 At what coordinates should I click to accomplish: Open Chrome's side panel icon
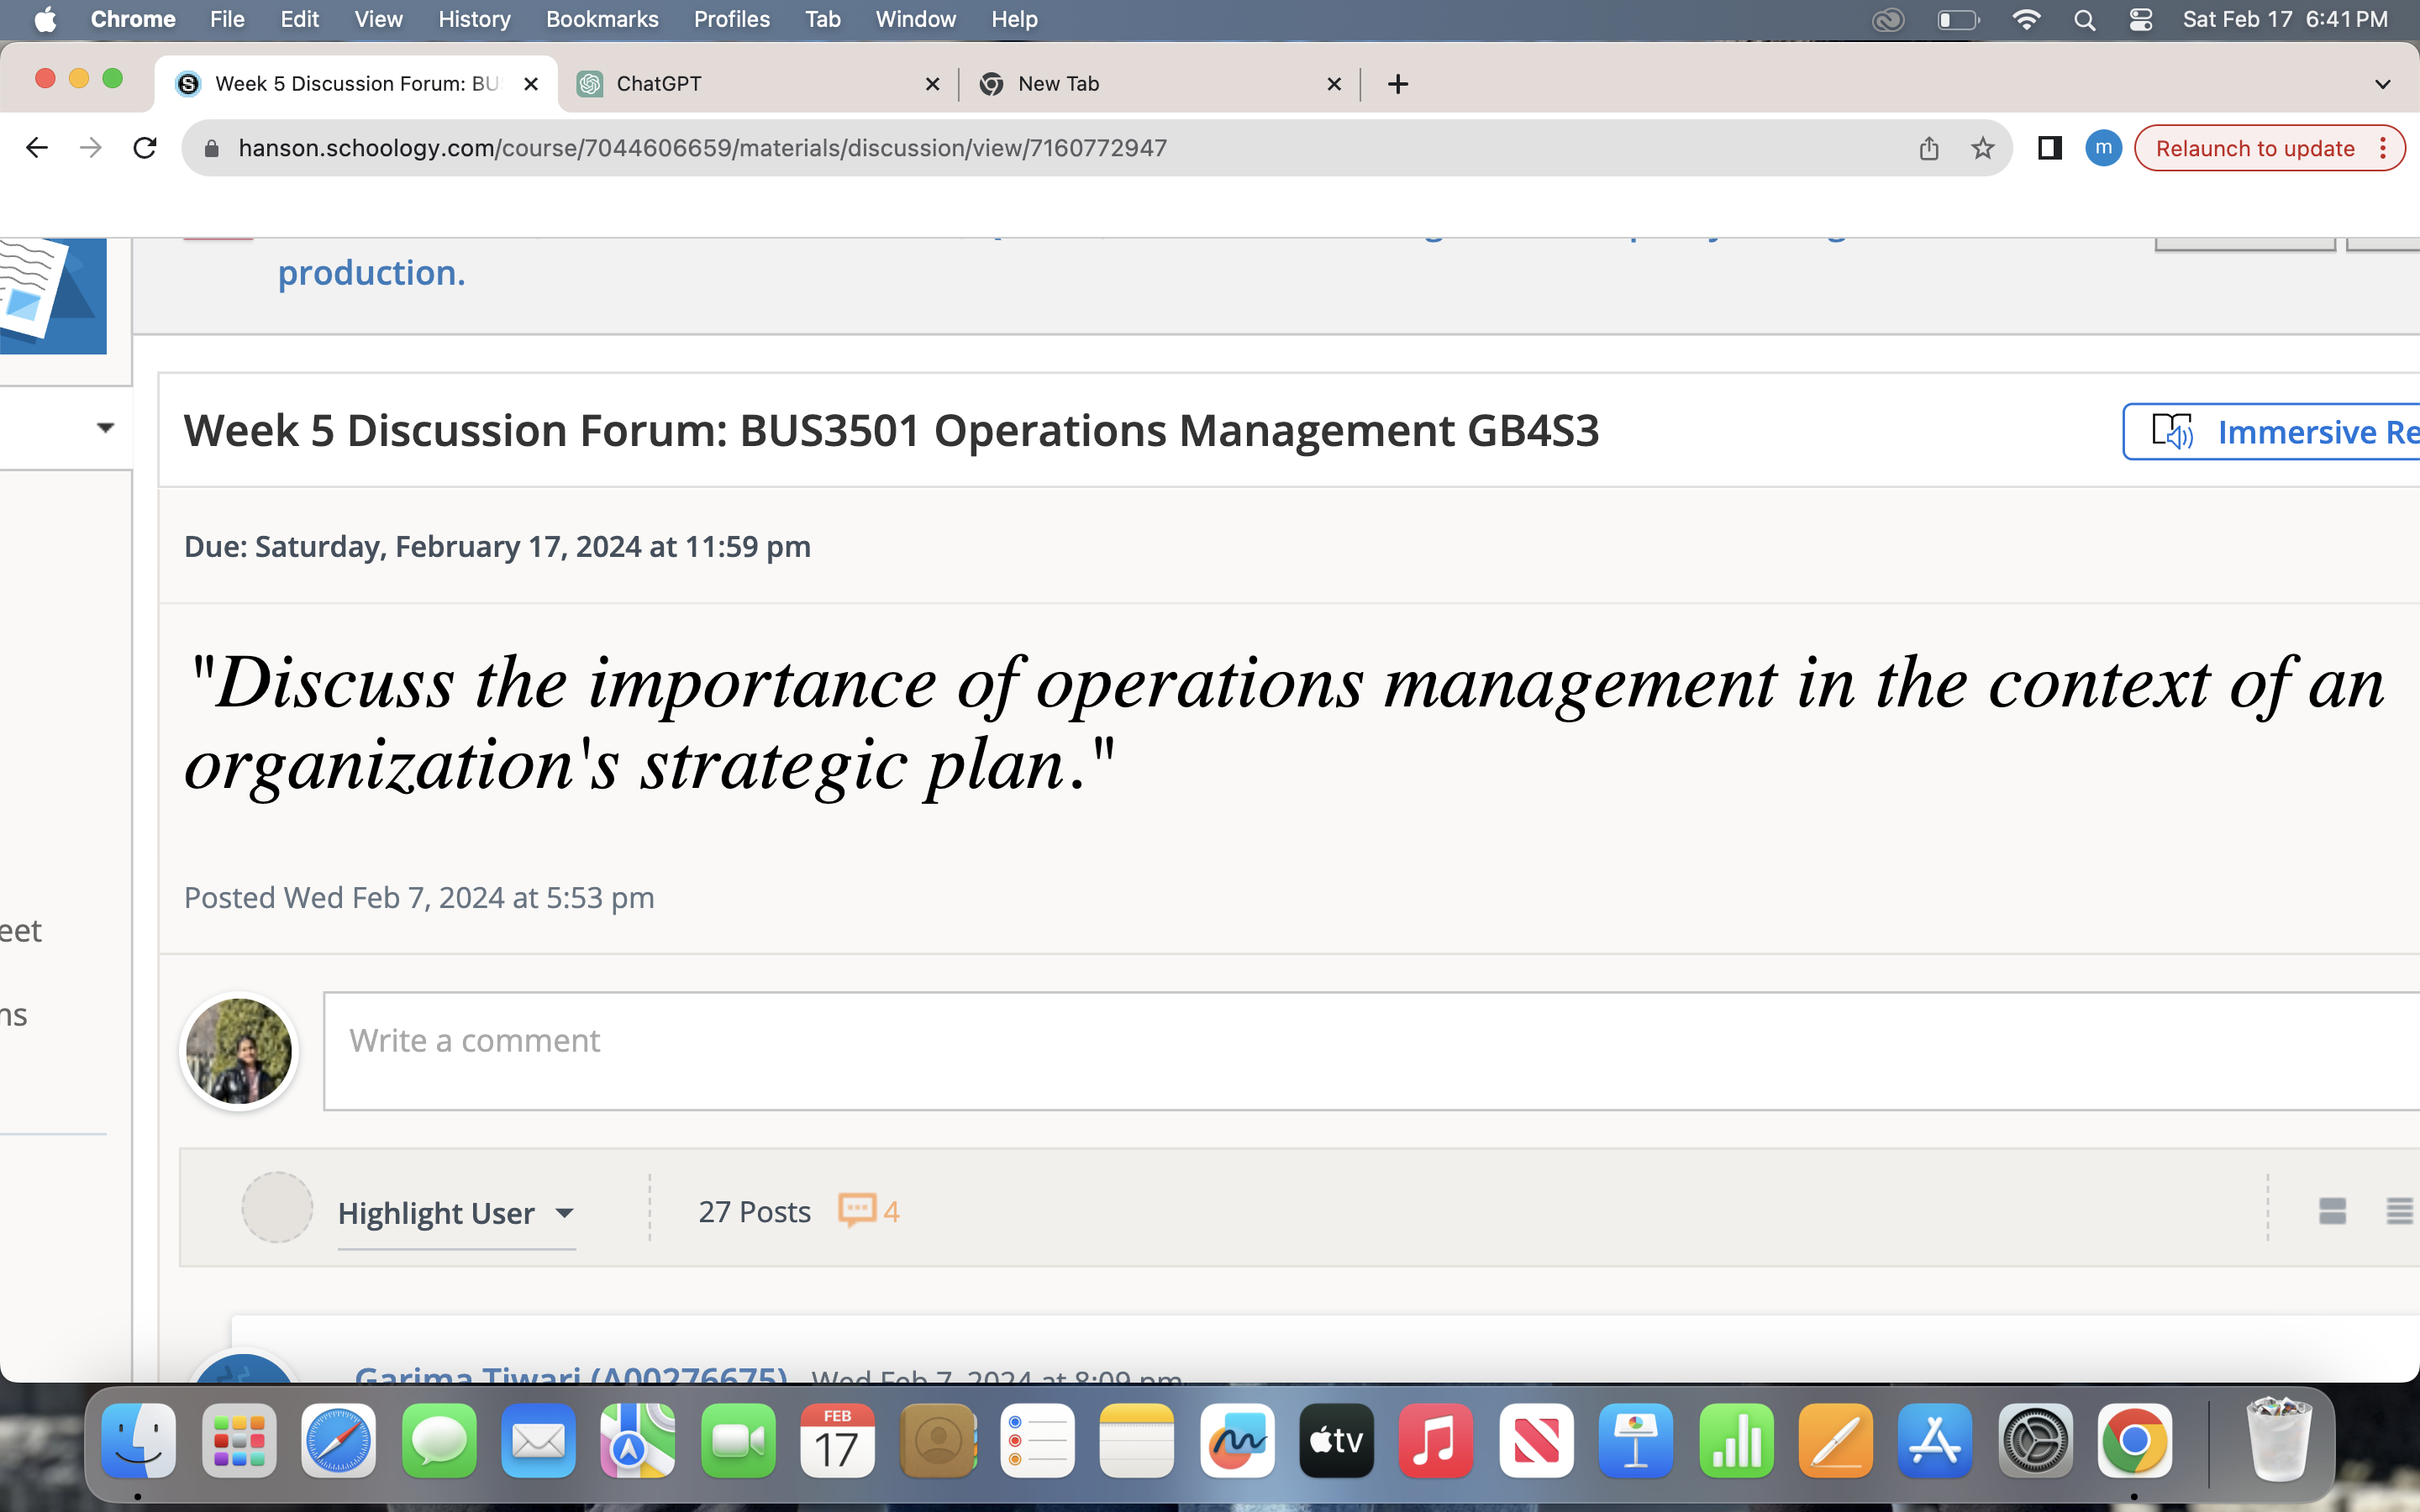pos(2049,147)
